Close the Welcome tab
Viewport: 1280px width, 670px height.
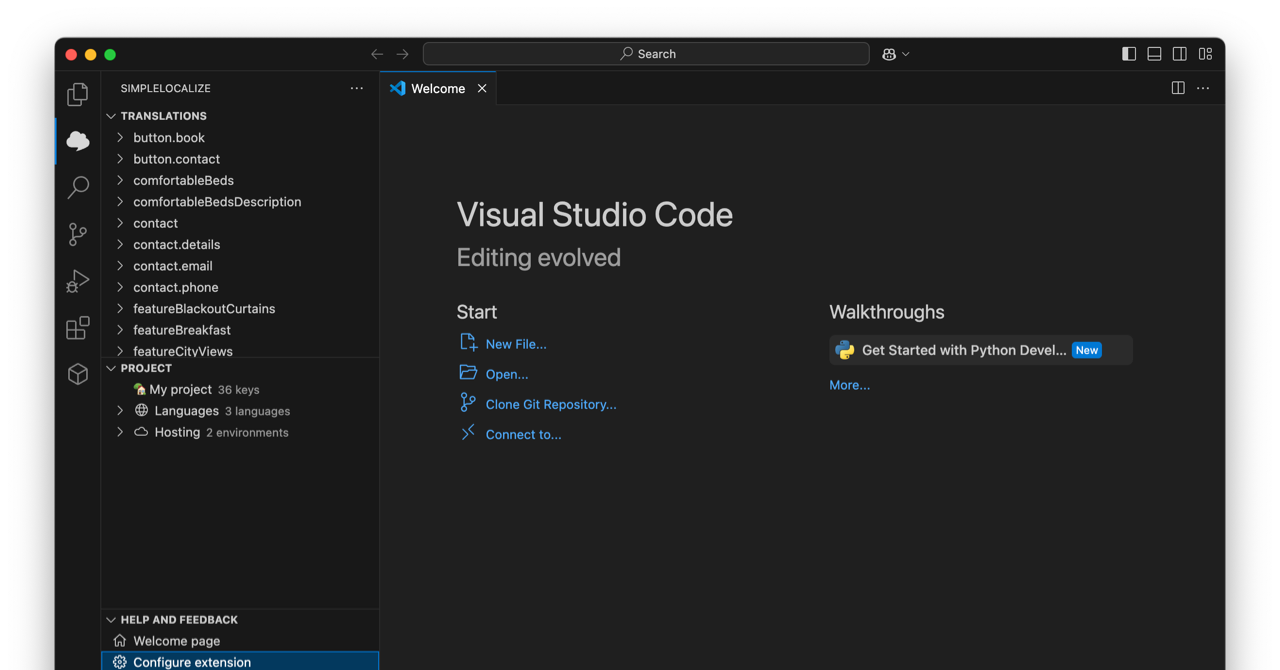482,88
